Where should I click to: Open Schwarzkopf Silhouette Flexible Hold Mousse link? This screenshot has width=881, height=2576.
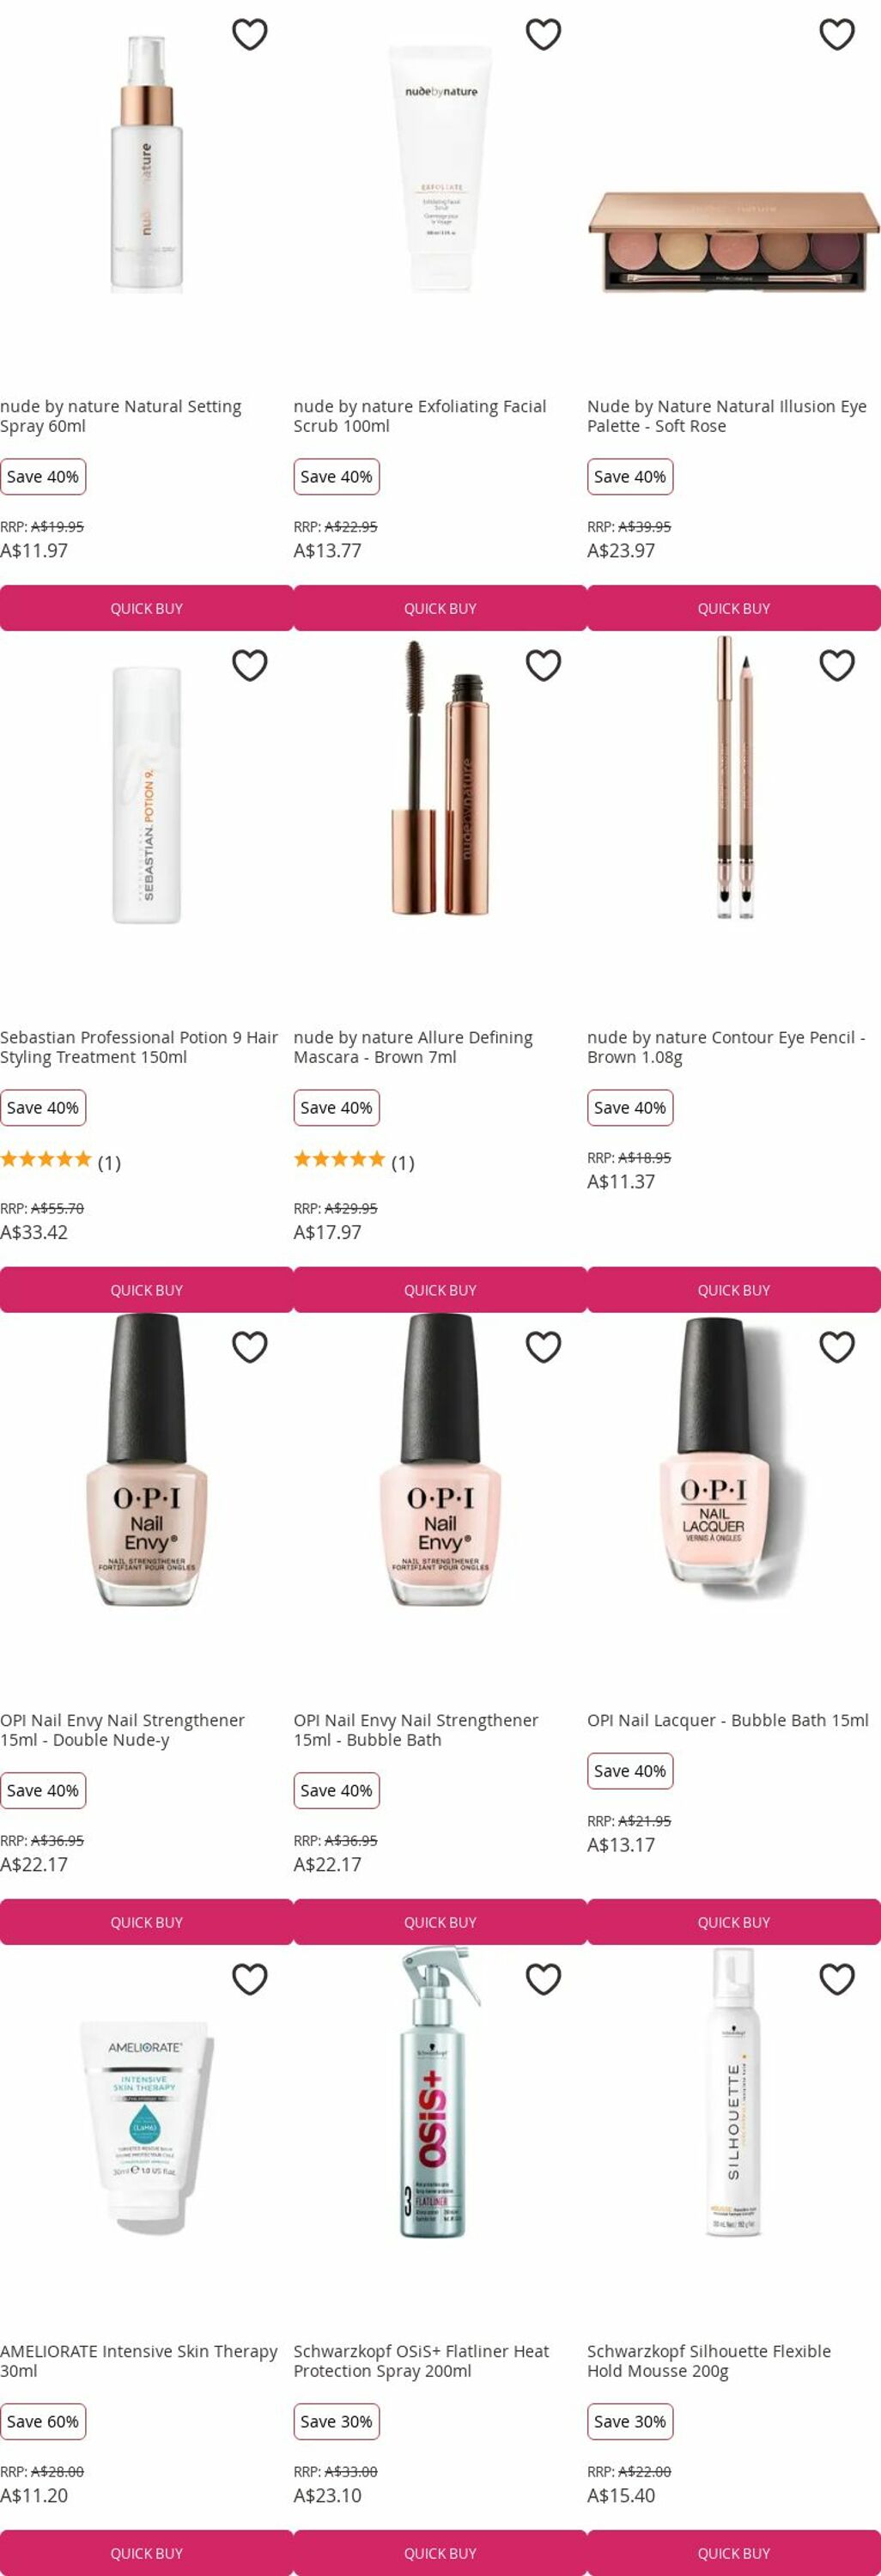[x=709, y=2361]
